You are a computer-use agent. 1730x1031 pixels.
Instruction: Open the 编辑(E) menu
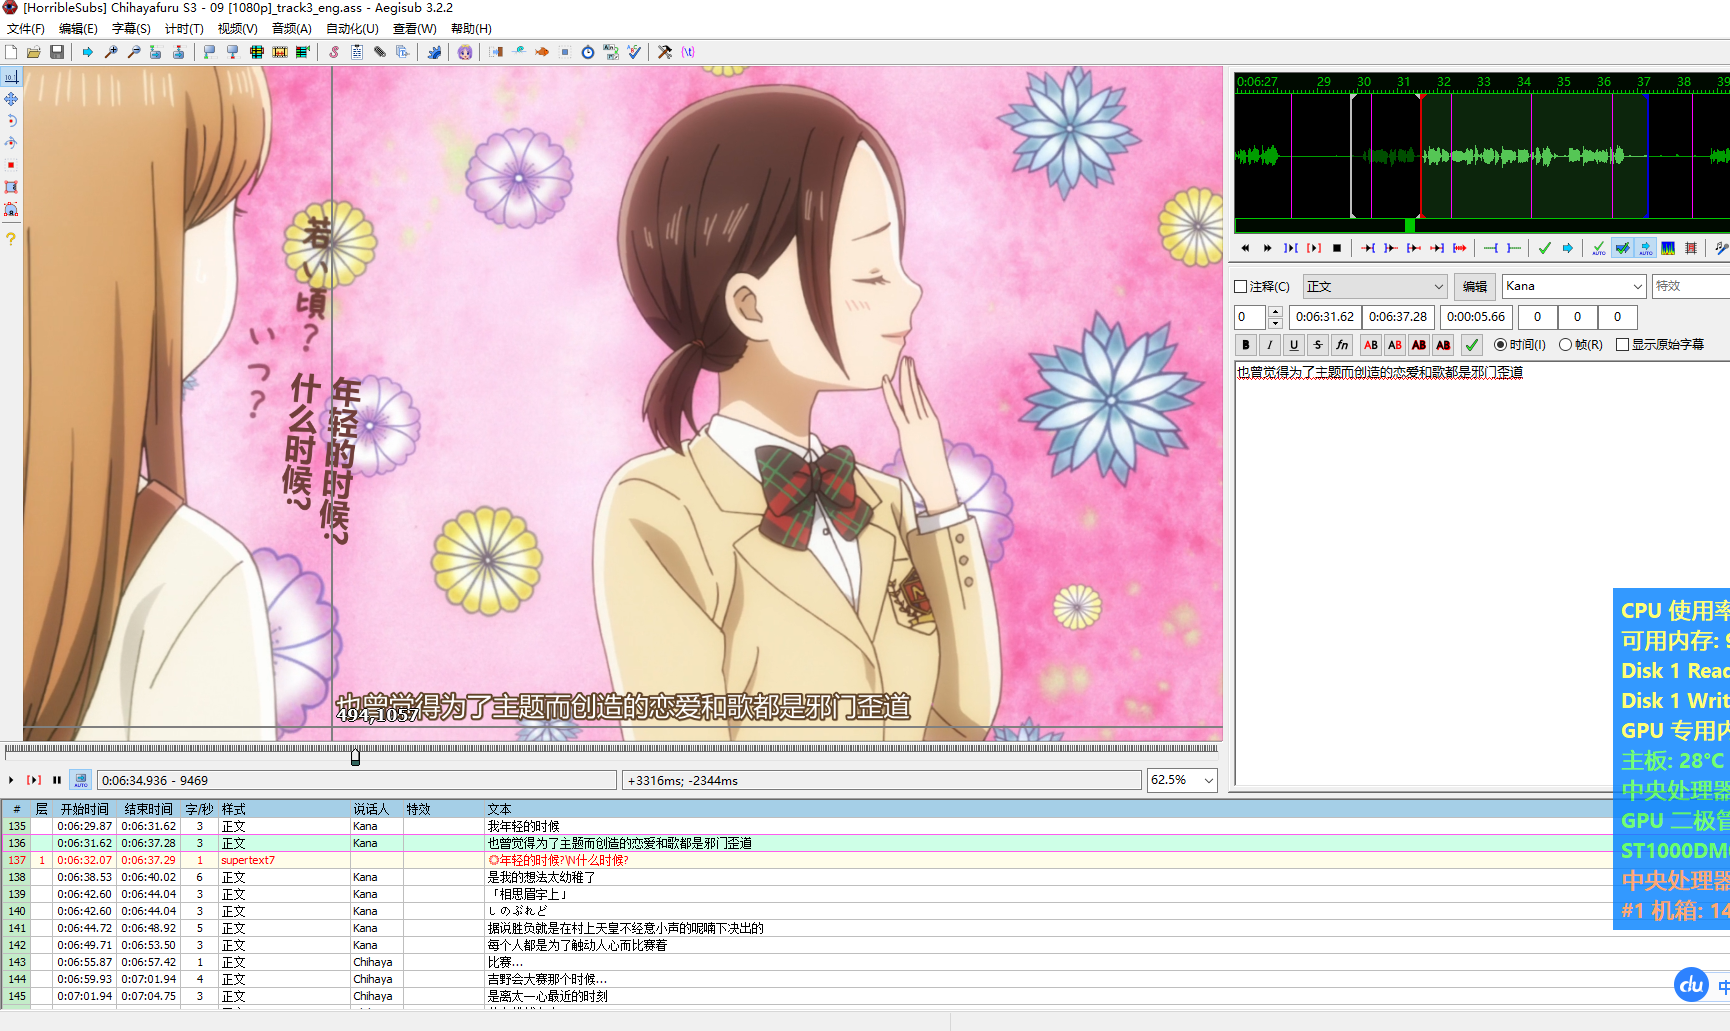pyautogui.click(x=78, y=29)
